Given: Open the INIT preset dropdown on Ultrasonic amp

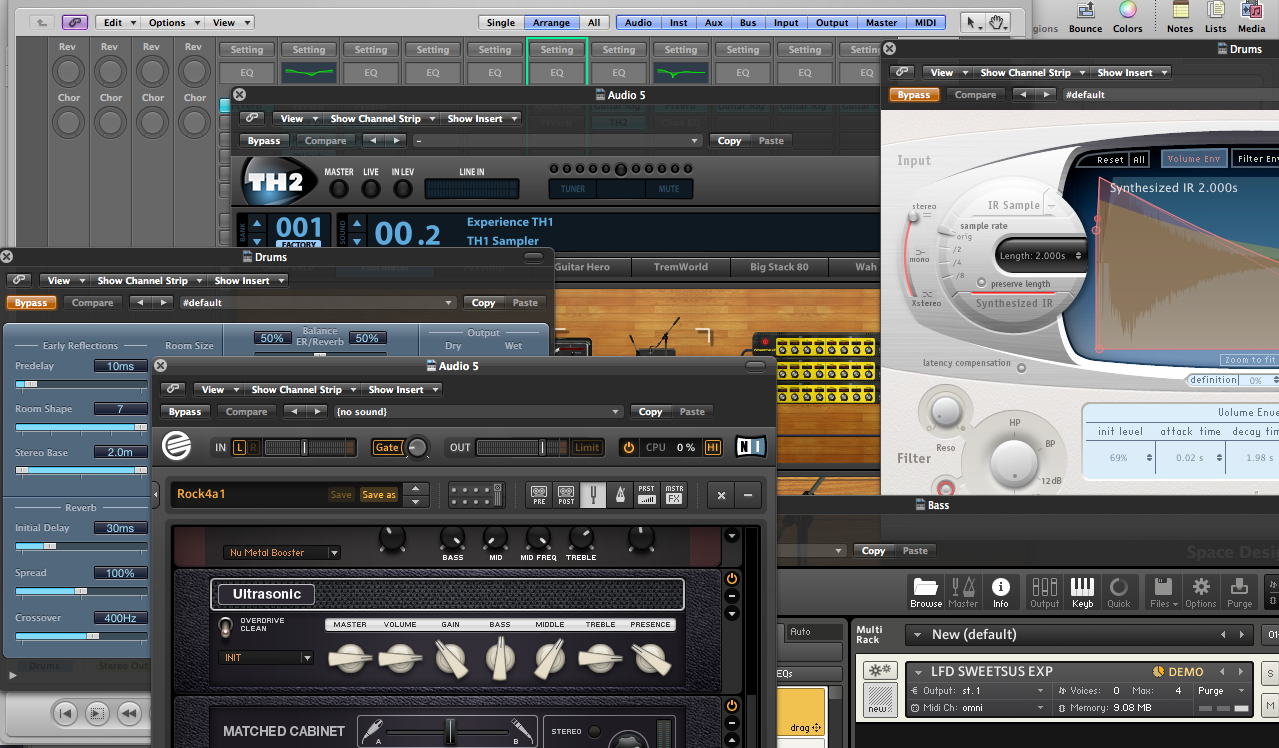Looking at the screenshot, I should tap(266, 658).
